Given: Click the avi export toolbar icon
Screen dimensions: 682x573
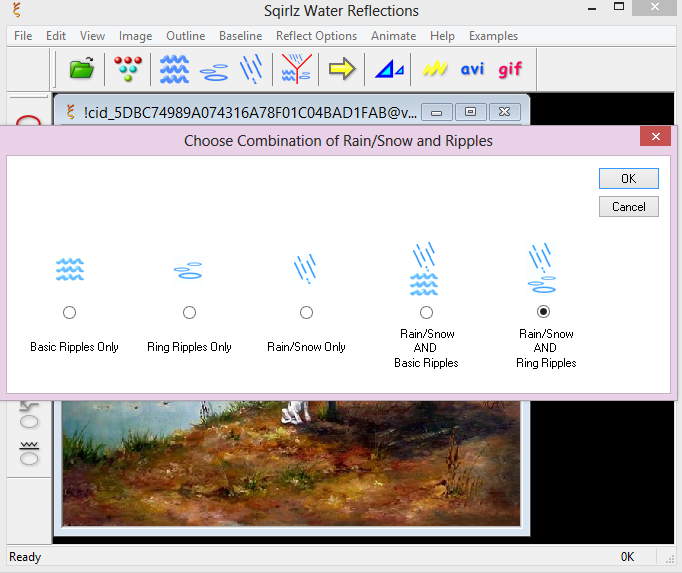Looking at the screenshot, I should 473,69.
